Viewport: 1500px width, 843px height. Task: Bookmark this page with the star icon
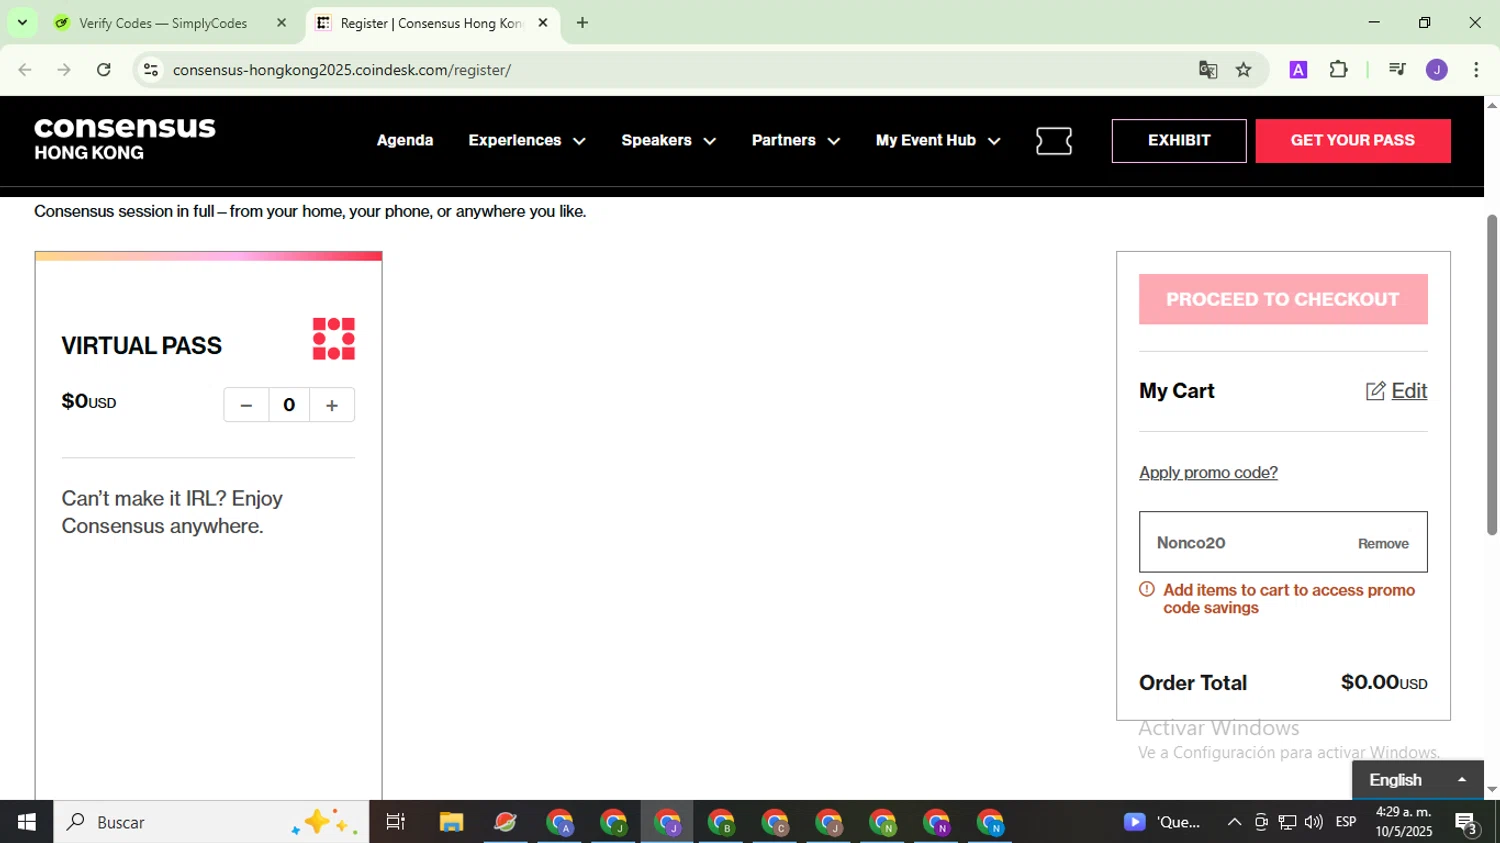click(x=1244, y=70)
